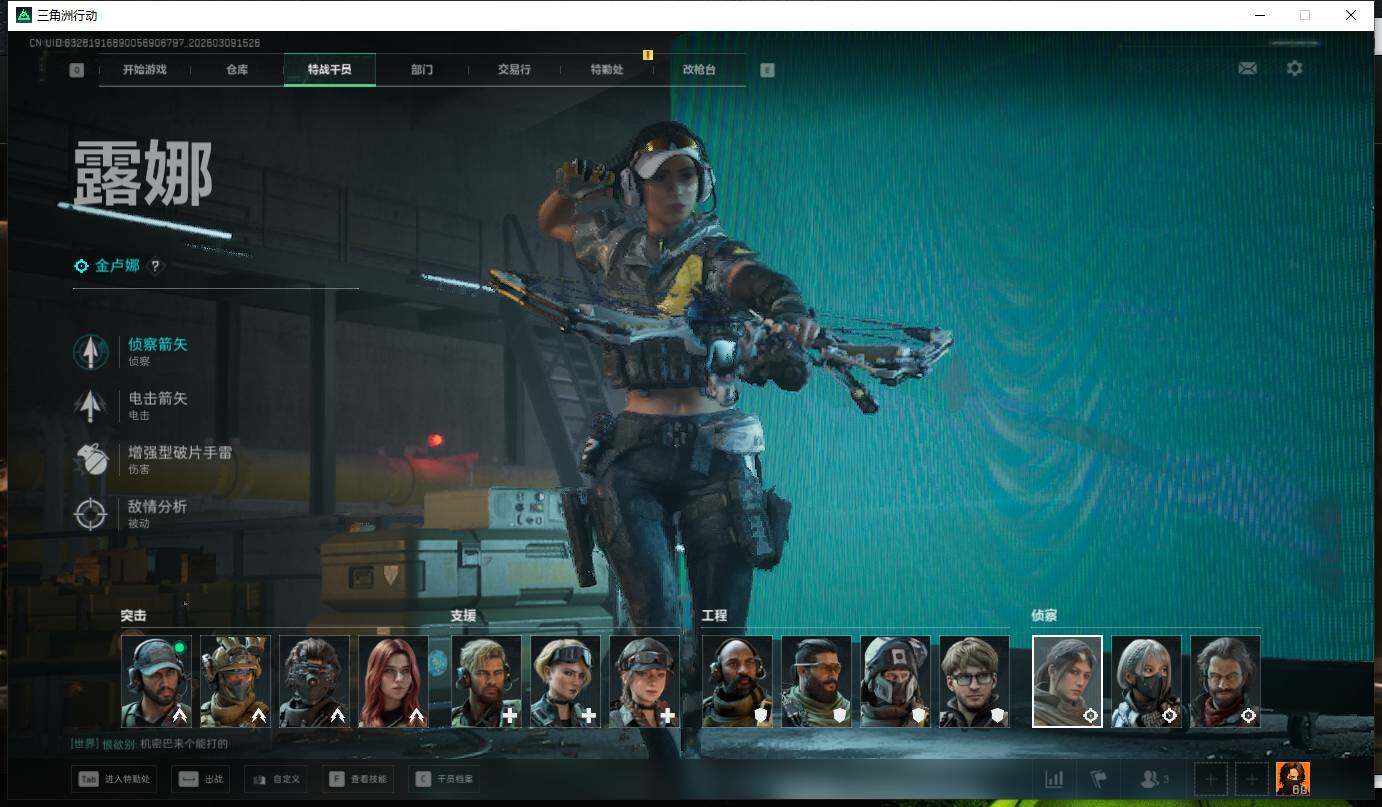Open the bar chart statistics icon

point(1054,779)
